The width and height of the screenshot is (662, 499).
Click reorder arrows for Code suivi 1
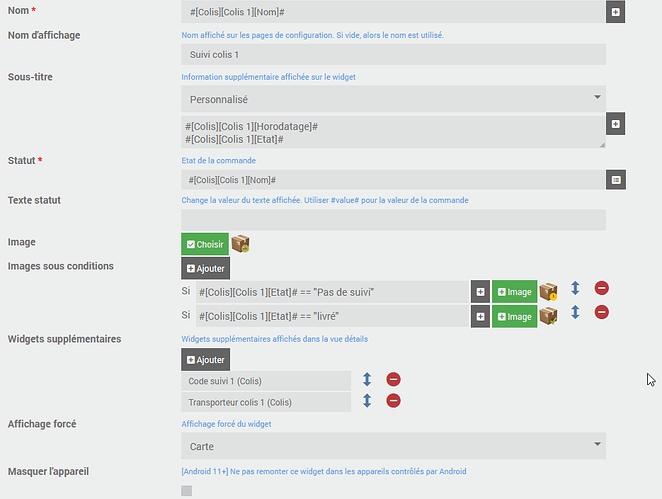[x=367, y=380]
